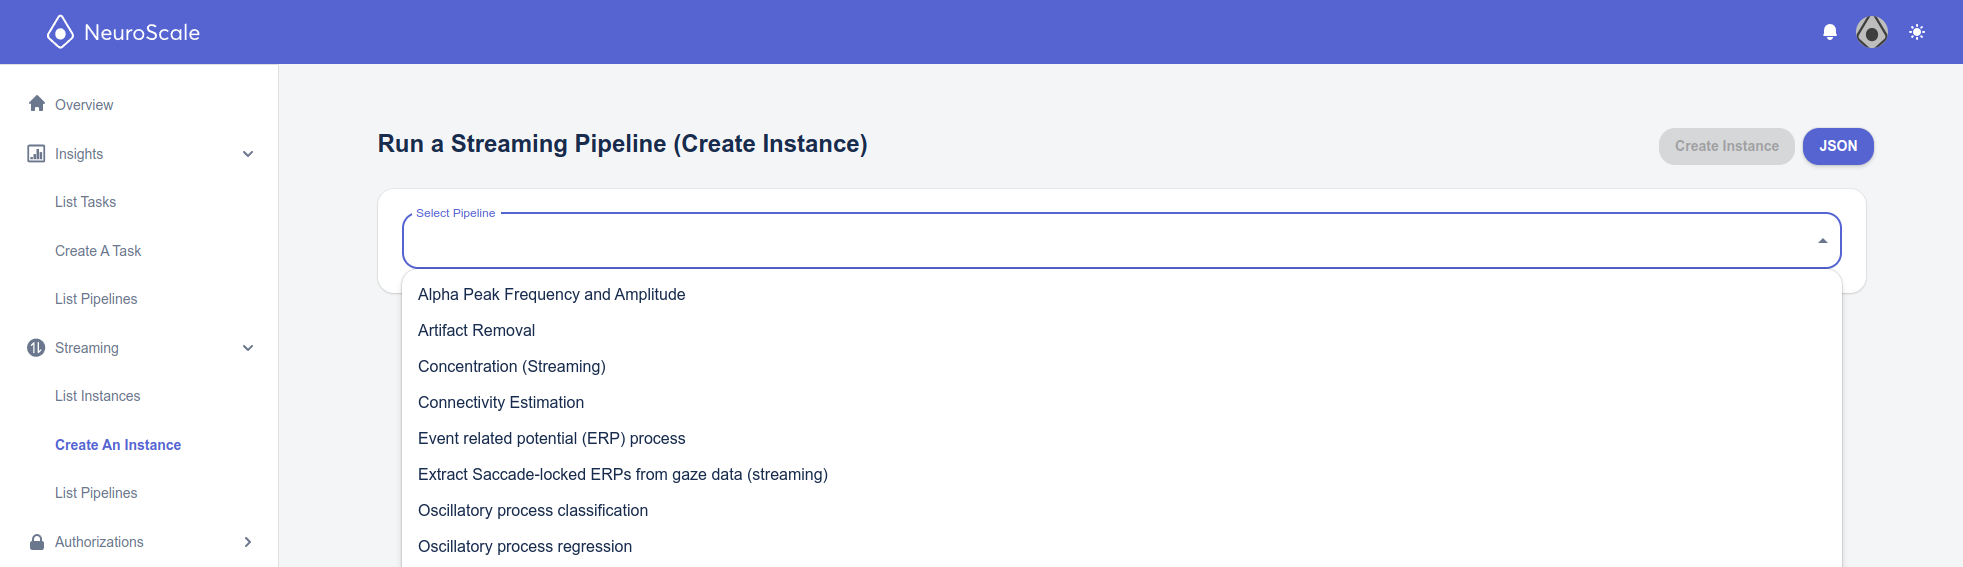Open List Tasks under Insights
This screenshot has width=1963, height=567.
tap(85, 202)
